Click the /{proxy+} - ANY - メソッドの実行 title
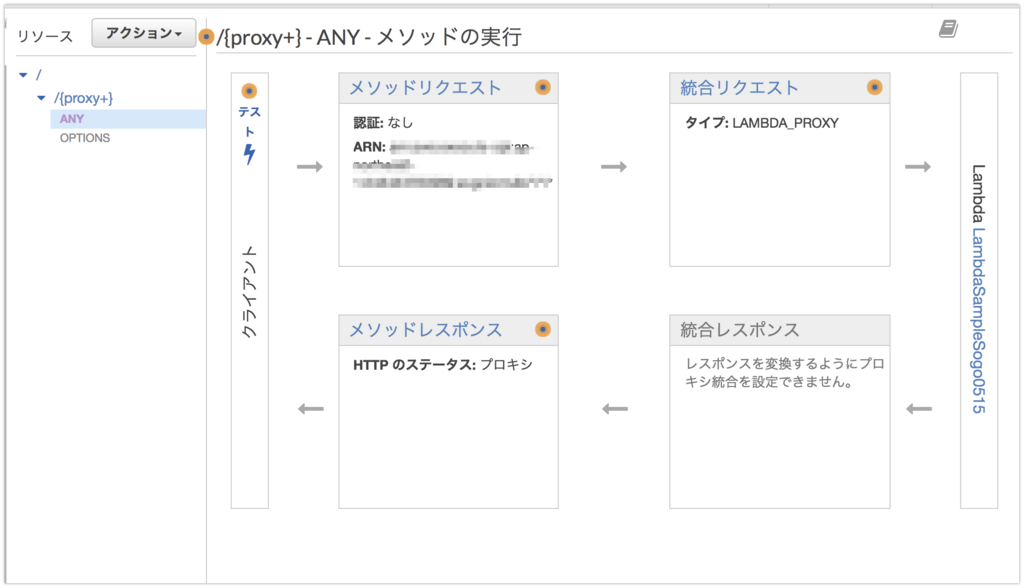Image resolution: width=1024 pixels, height=588 pixels. click(369, 37)
